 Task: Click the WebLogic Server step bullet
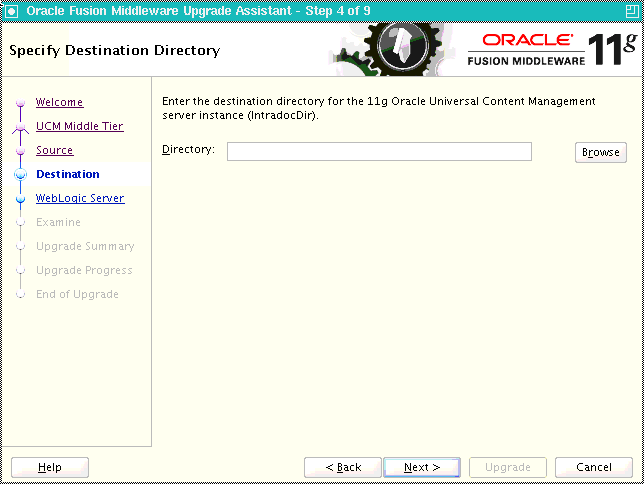pyautogui.click(x=21, y=199)
